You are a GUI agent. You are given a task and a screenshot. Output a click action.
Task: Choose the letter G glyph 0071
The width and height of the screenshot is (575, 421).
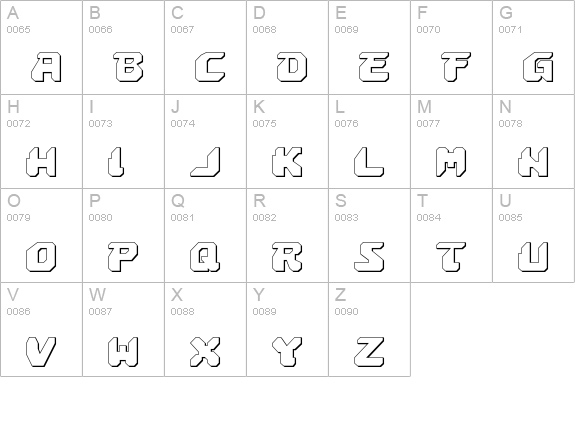click(538, 67)
